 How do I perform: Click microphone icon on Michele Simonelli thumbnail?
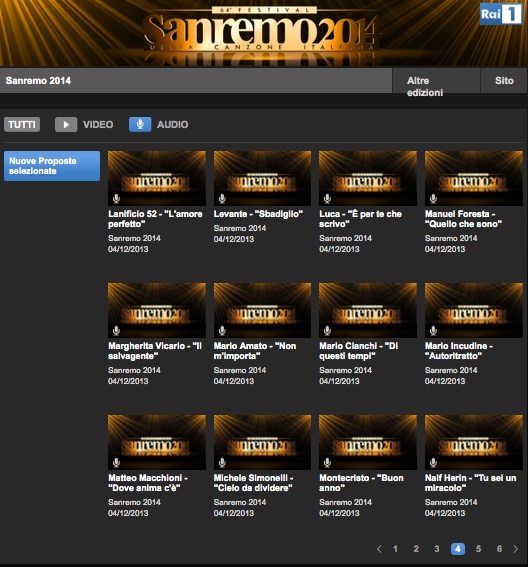(222, 462)
